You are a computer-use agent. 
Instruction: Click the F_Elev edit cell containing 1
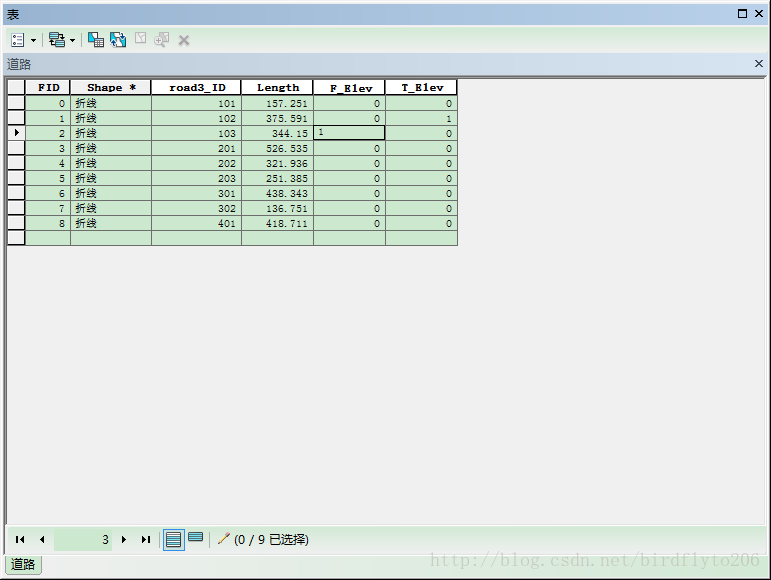349,133
